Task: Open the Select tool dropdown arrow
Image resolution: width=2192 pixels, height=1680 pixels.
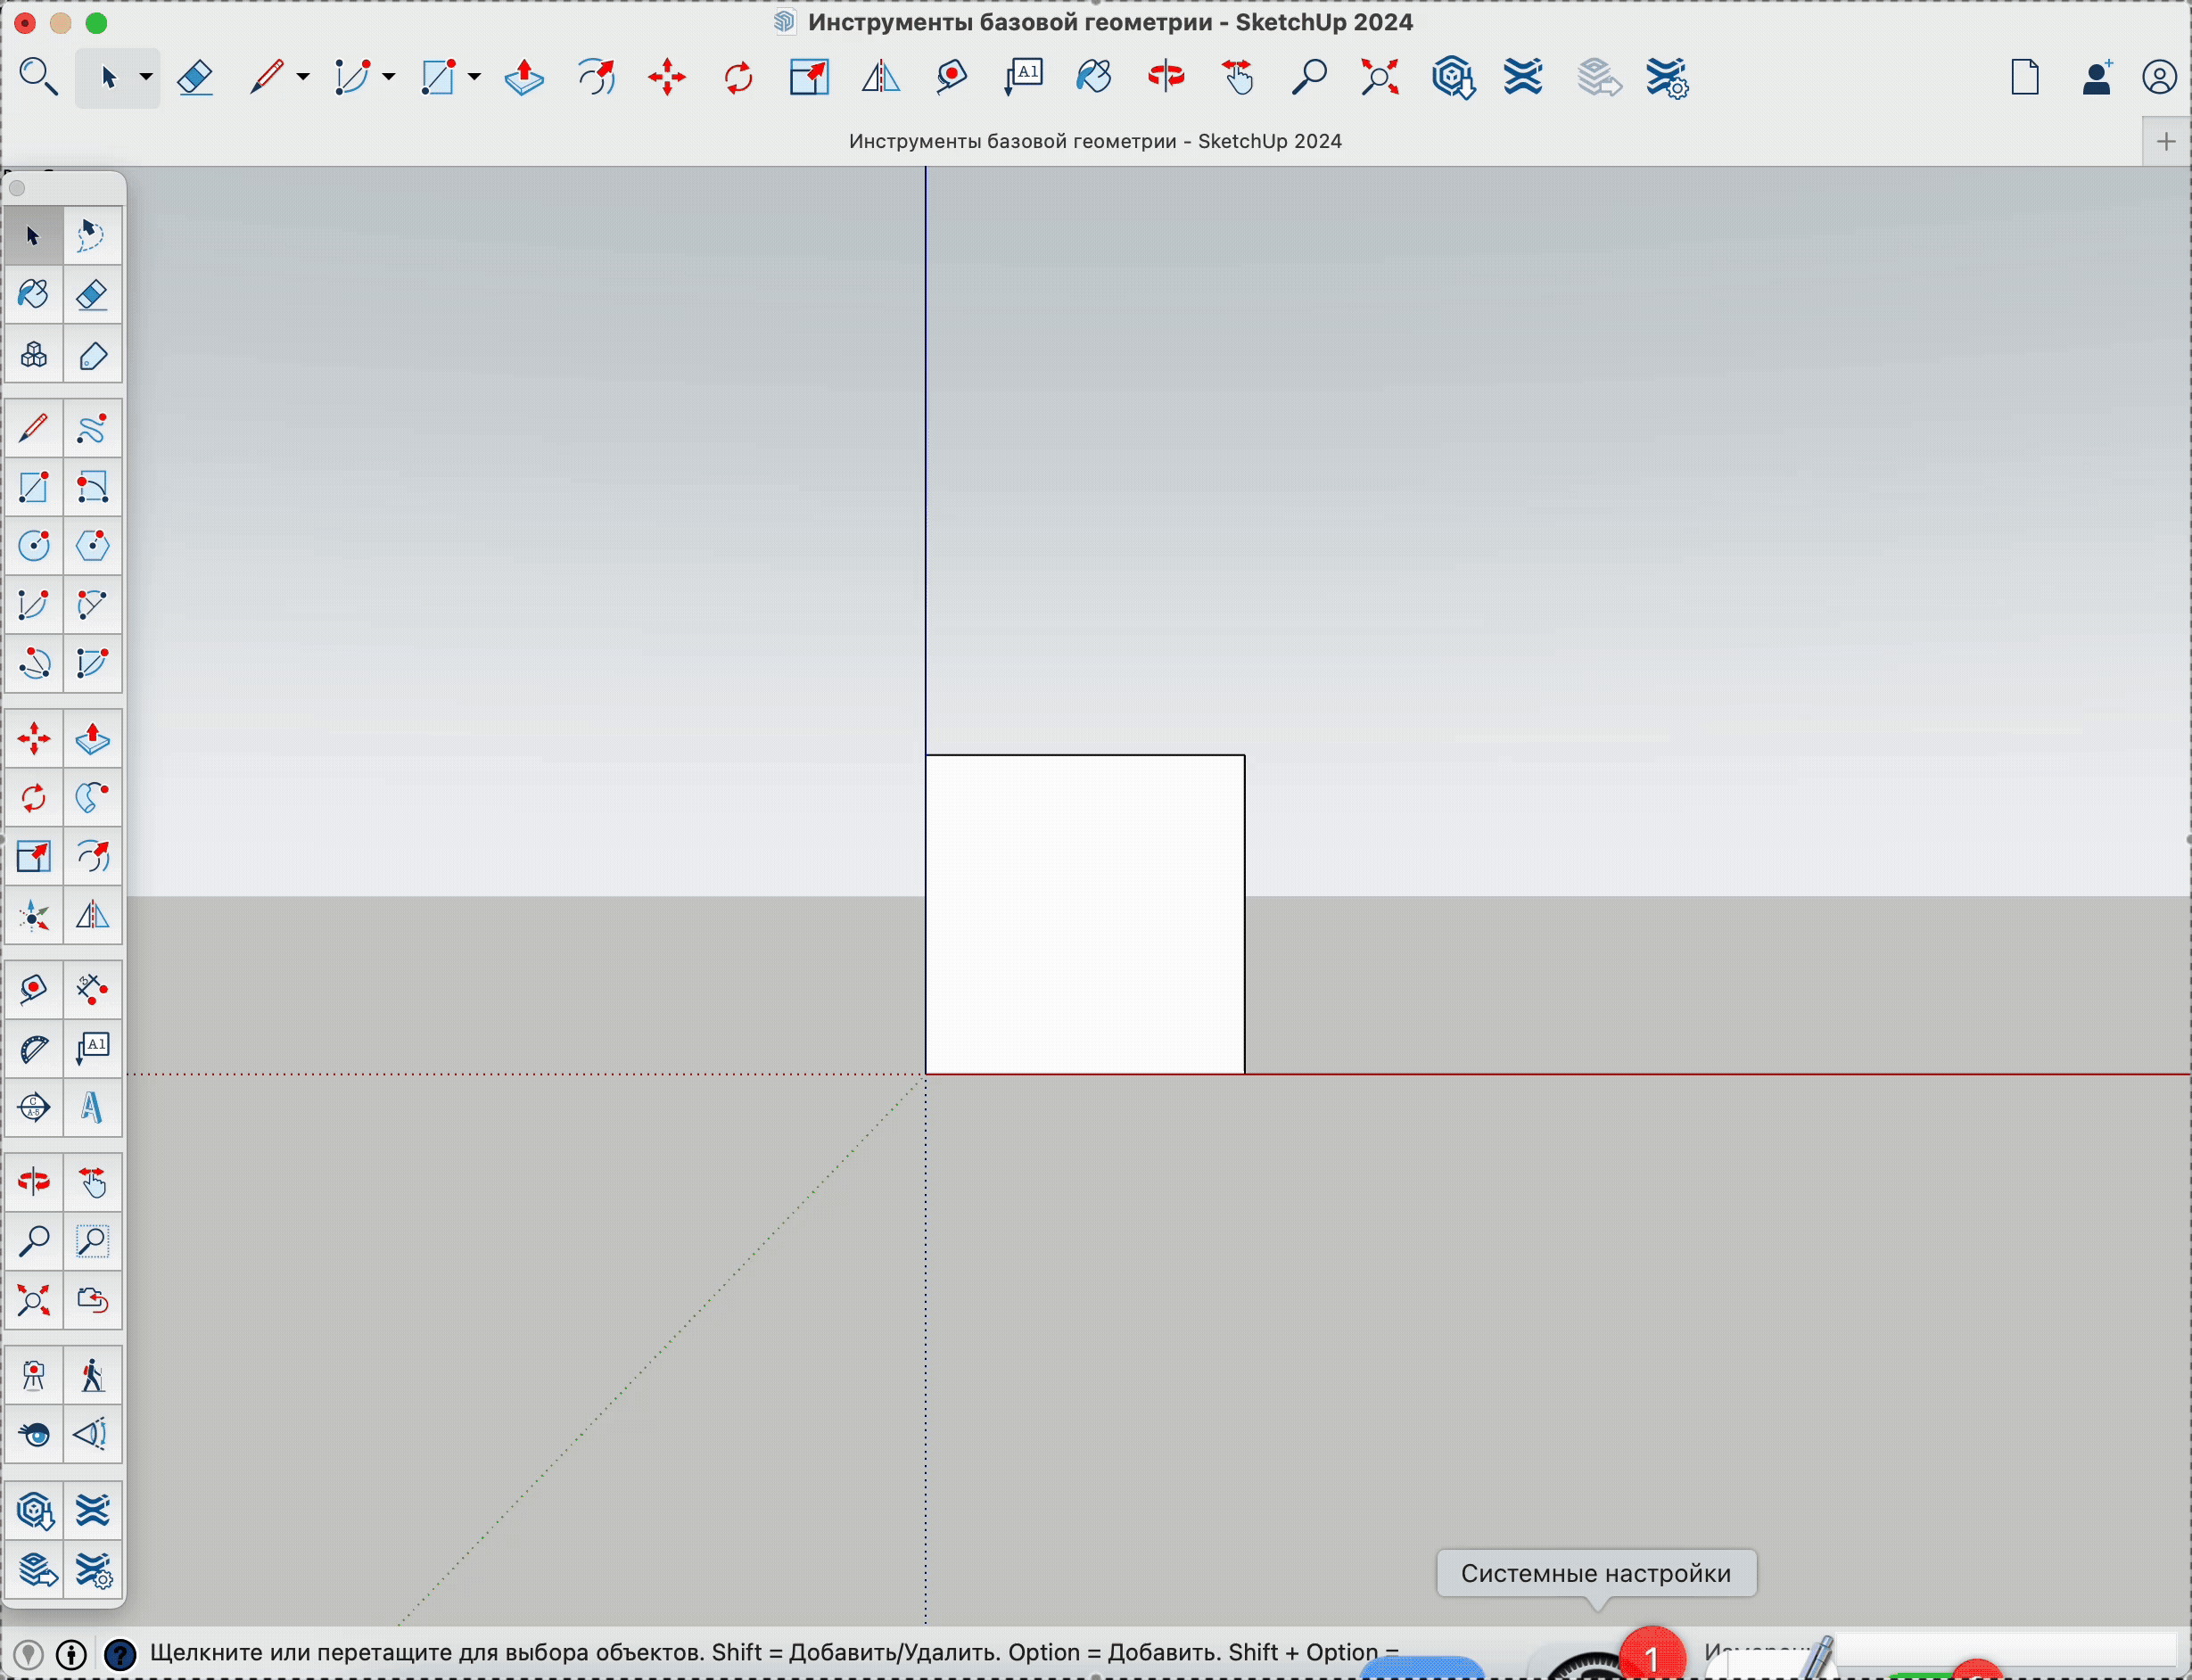Action: click(146, 77)
